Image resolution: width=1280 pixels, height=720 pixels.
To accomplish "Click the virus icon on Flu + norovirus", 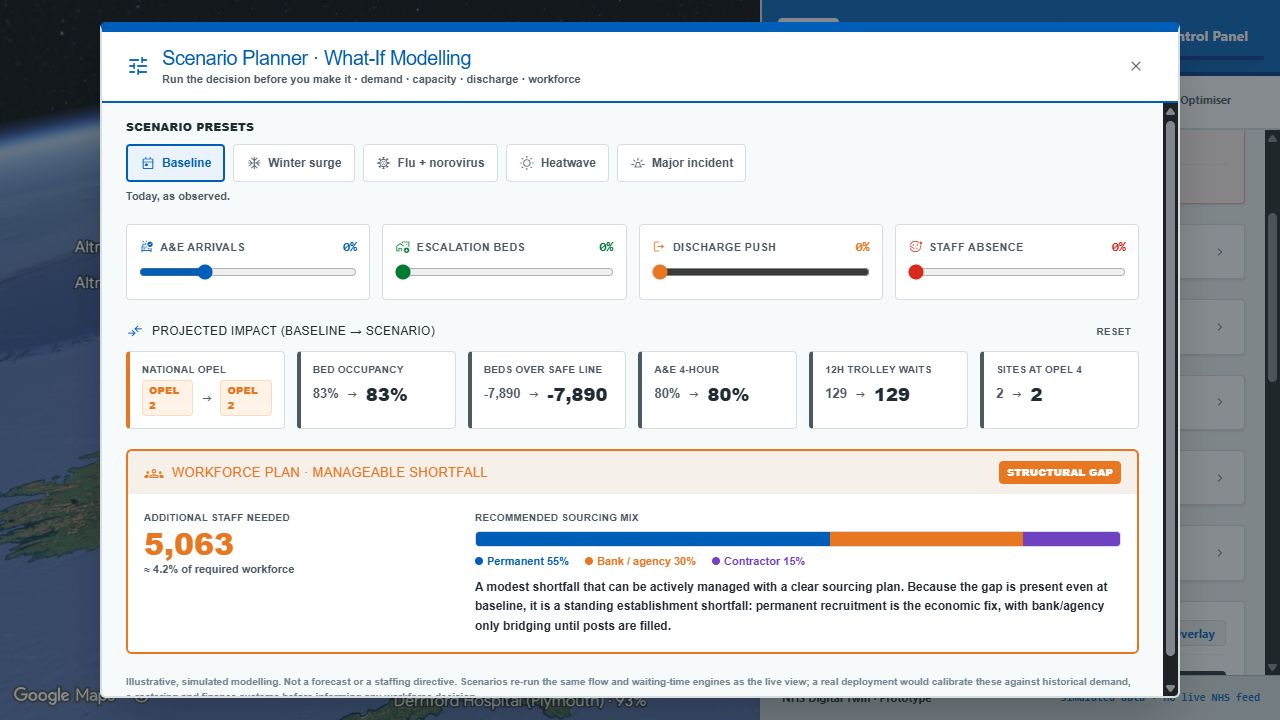I will 384,163.
